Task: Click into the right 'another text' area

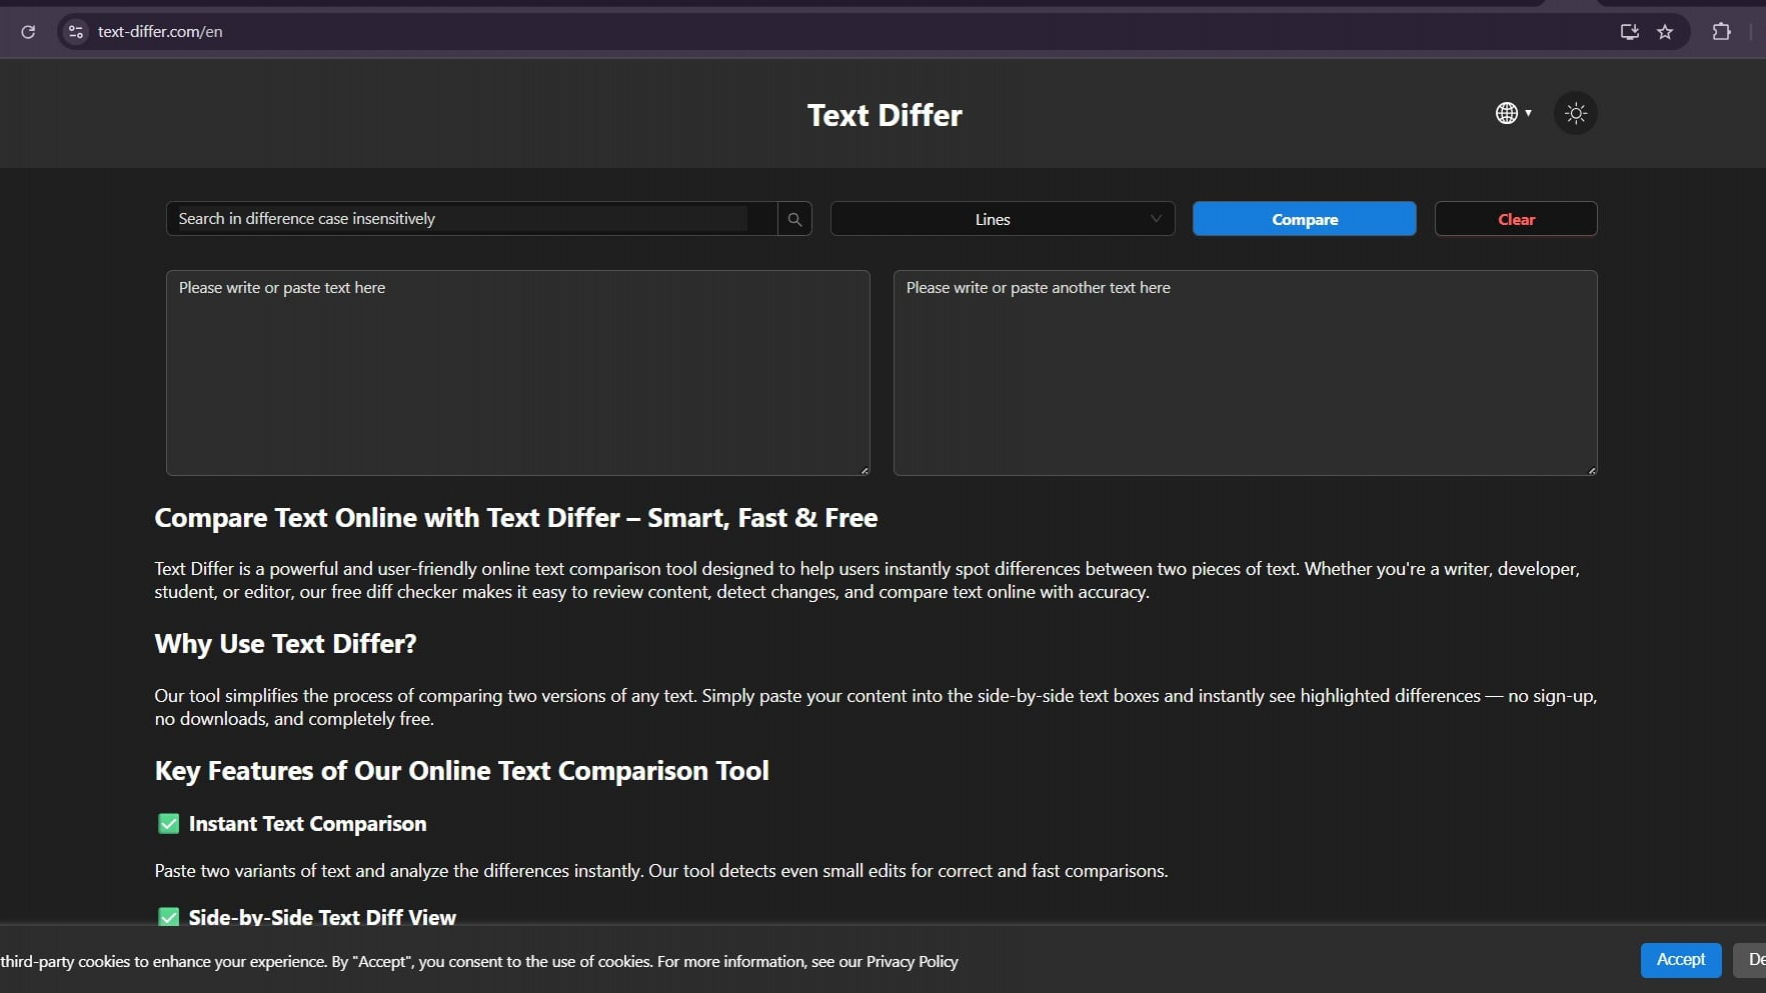Action: tap(1244, 372)
